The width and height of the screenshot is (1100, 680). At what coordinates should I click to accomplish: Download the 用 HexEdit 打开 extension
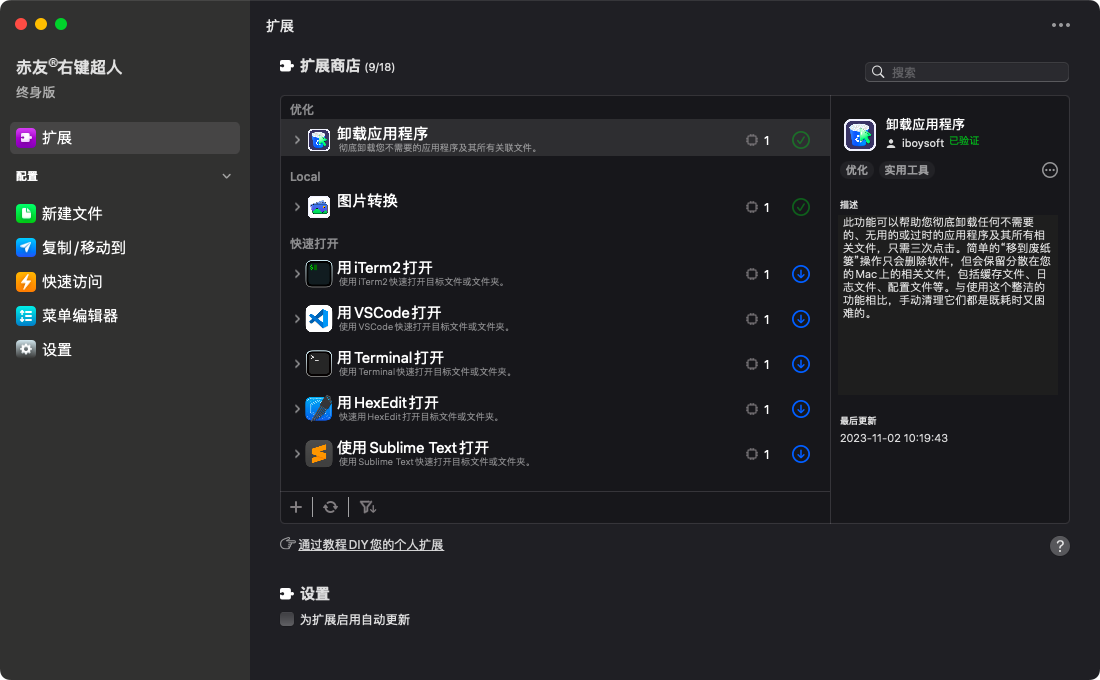click(800, 409)
